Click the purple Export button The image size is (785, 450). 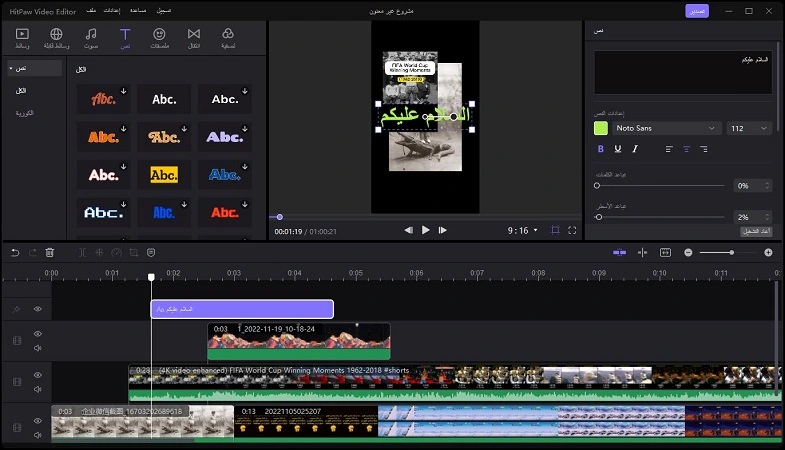click(697, 11)
